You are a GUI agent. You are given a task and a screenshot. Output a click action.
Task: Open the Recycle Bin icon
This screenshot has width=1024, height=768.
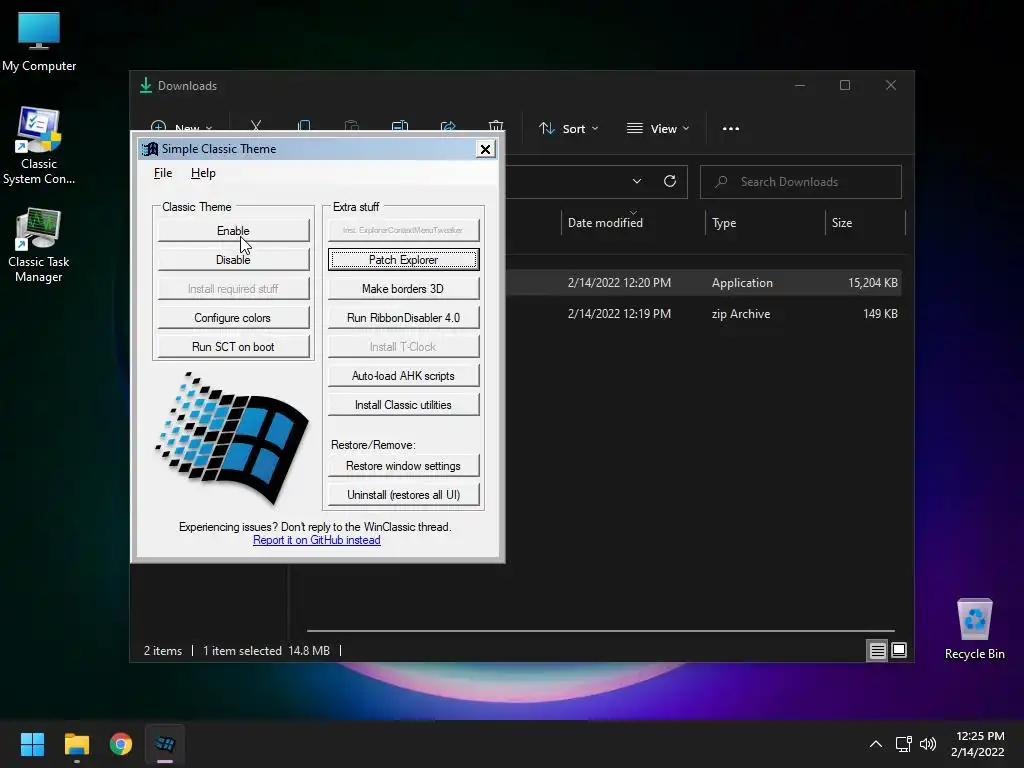coord(974,629)
